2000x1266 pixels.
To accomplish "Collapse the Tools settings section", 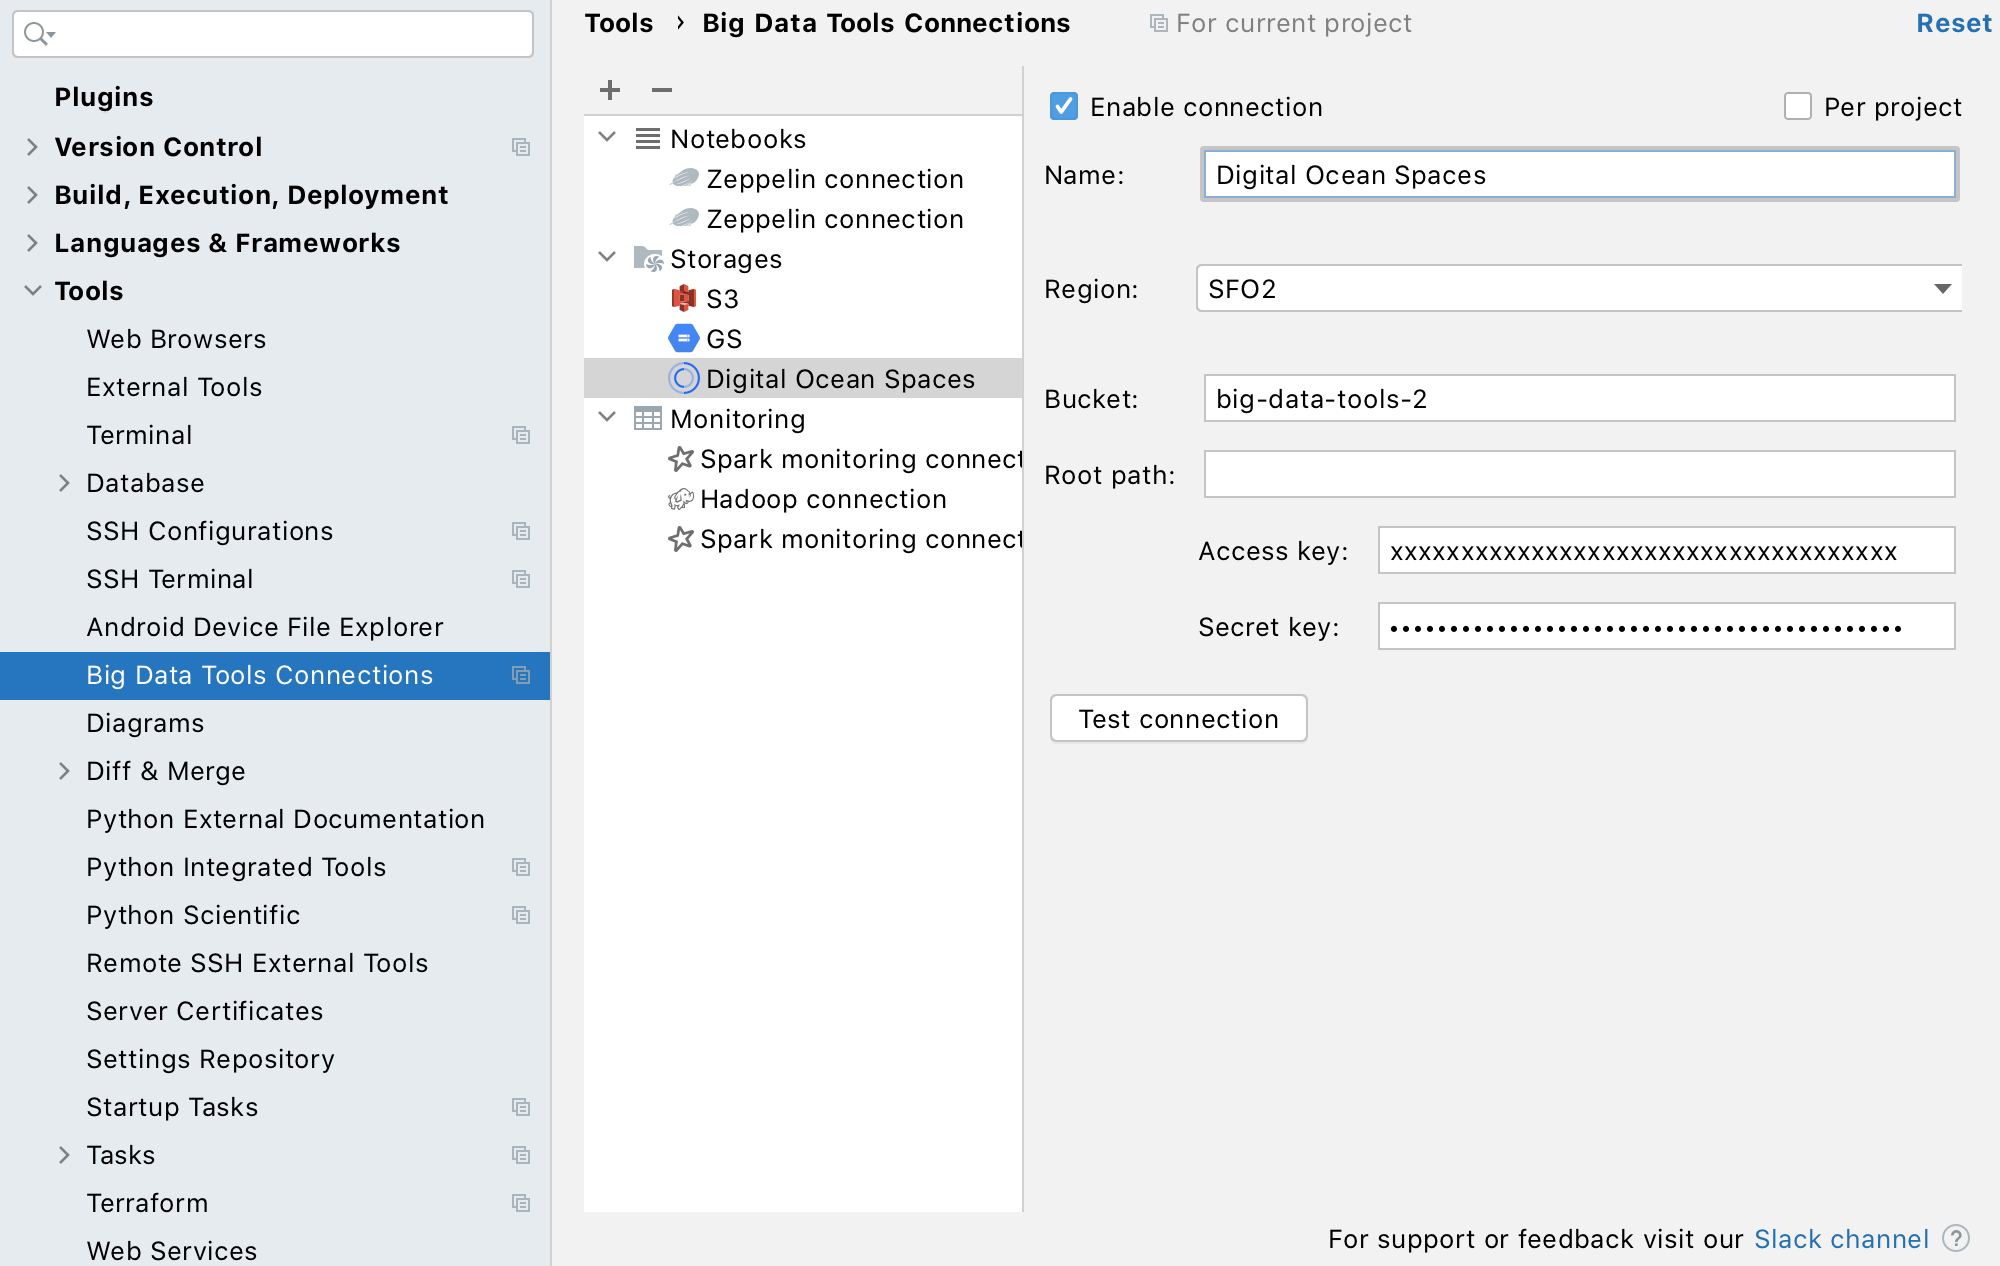I will point(32,291).
